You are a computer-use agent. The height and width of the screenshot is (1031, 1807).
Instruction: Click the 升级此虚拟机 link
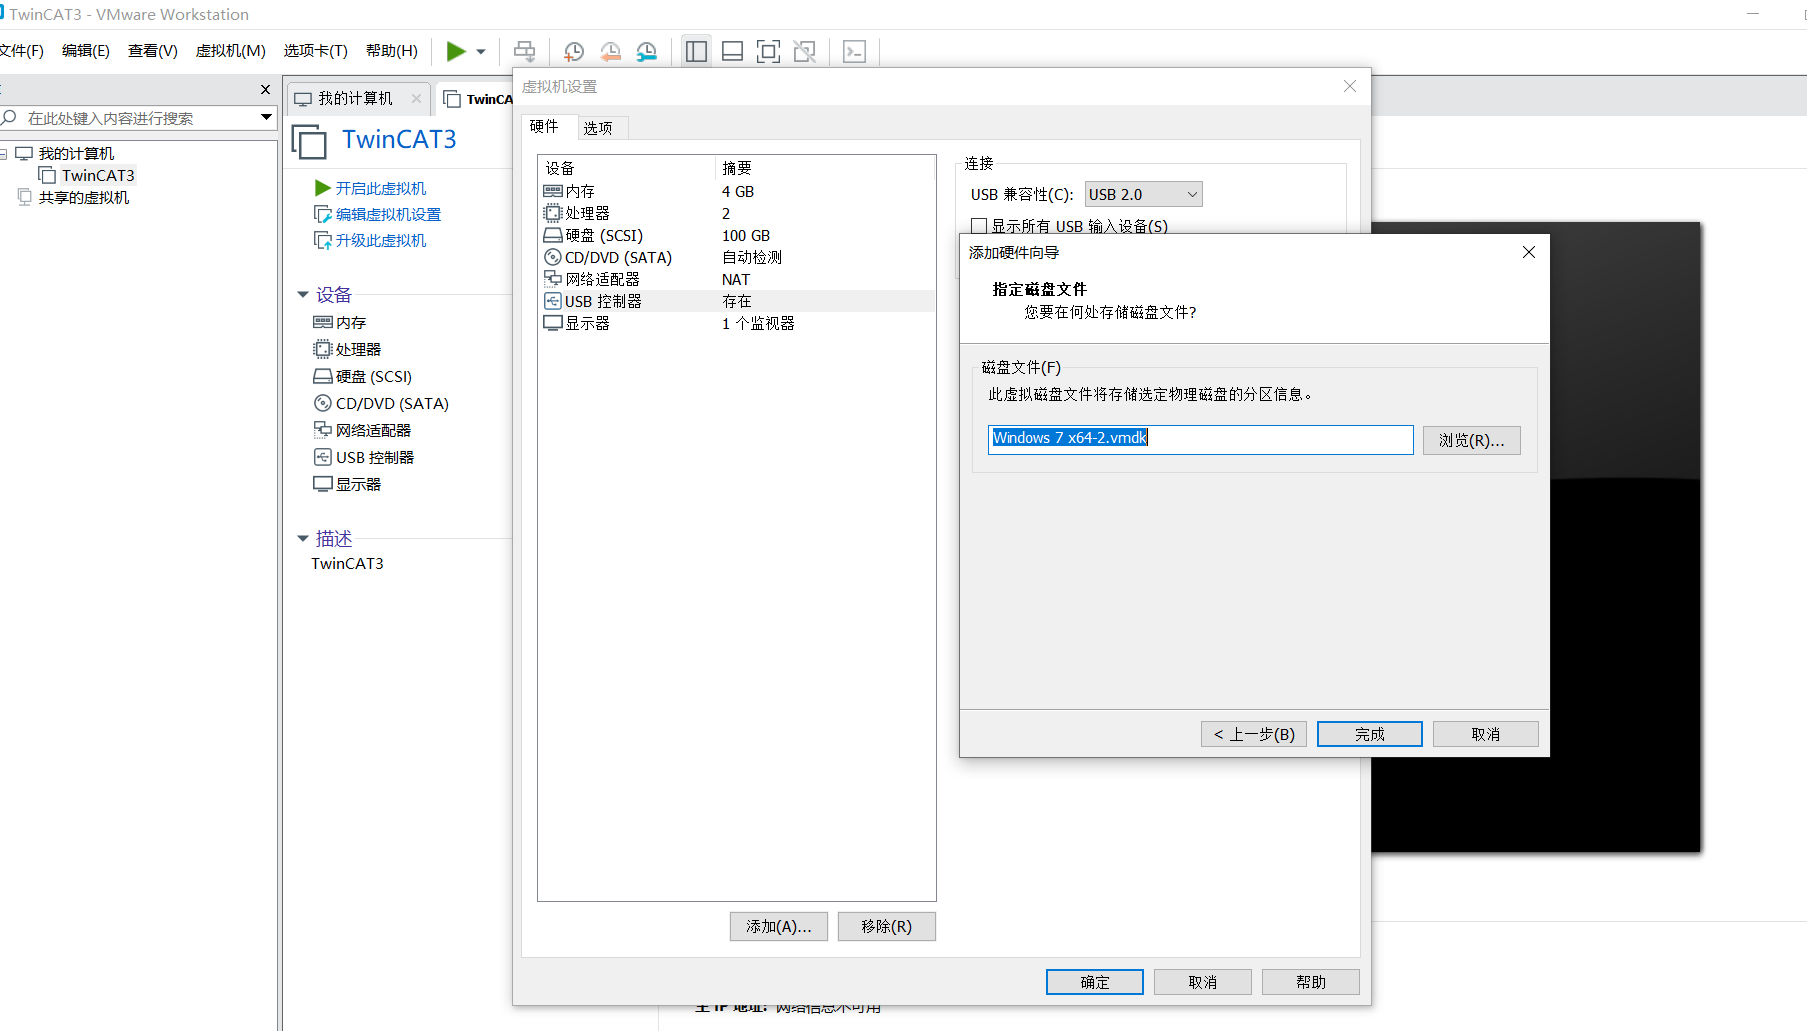coord(380,240)
